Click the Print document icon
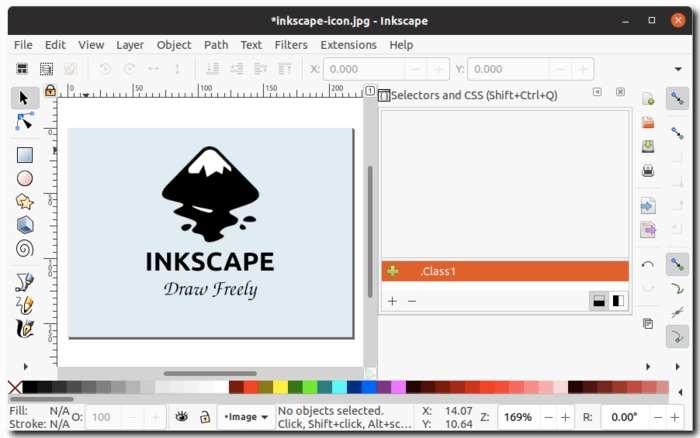The height and width of the screenshot is (438, 700). pyautogui.click(x=648, y=171)
